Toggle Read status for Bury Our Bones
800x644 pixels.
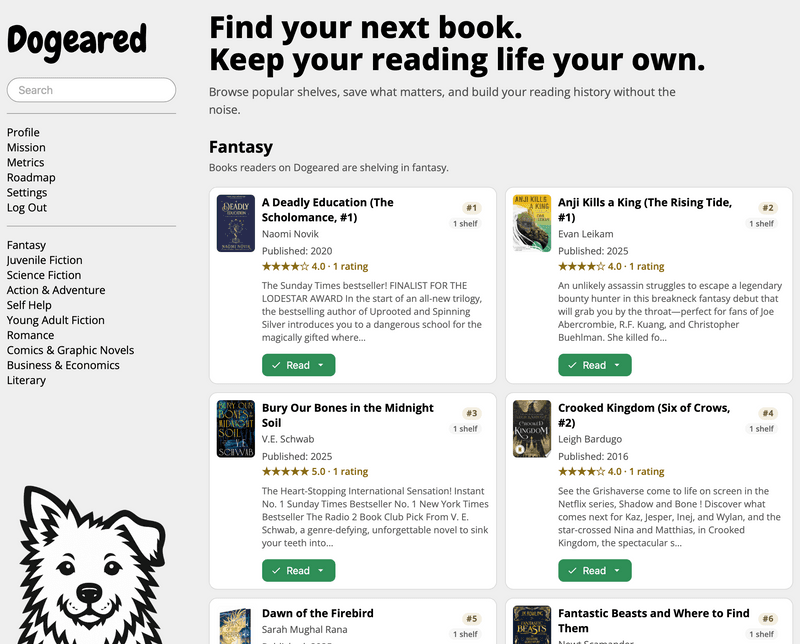(x=292, y=571)
